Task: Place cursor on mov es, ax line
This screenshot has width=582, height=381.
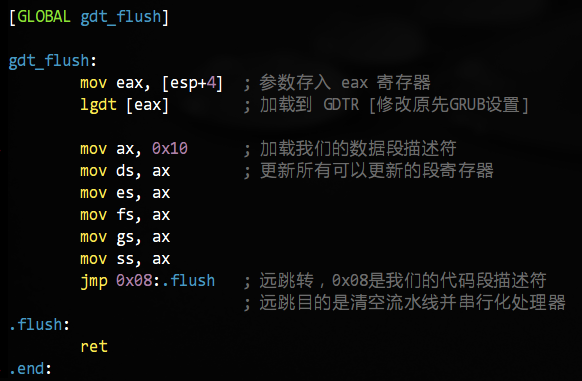Action: pos(125,193)
